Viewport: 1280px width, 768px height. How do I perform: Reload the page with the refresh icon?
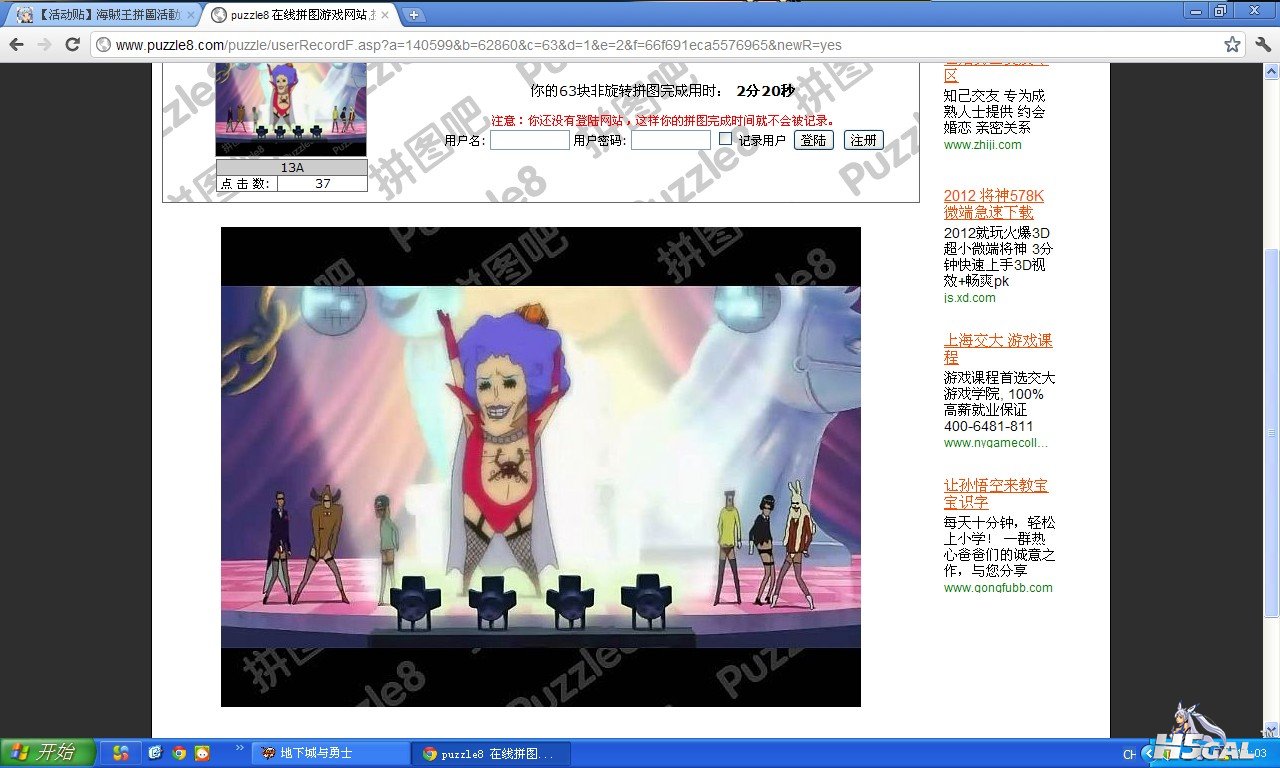click(x=72, y=45)
